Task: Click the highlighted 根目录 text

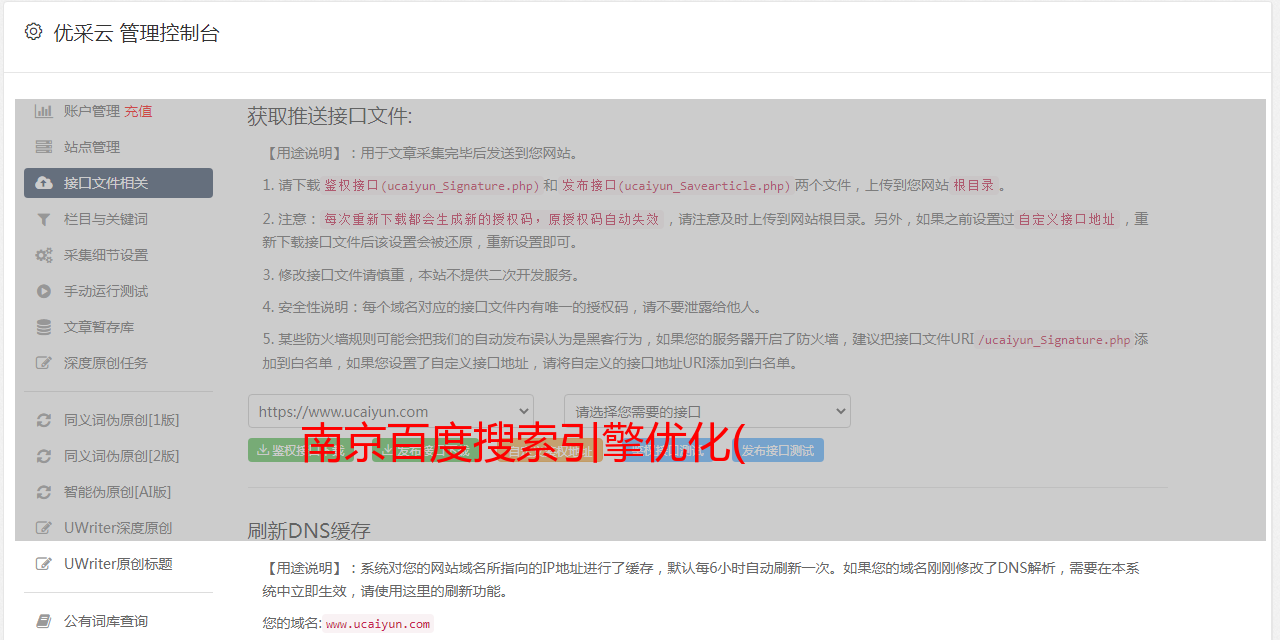Action: pos(974,186)
